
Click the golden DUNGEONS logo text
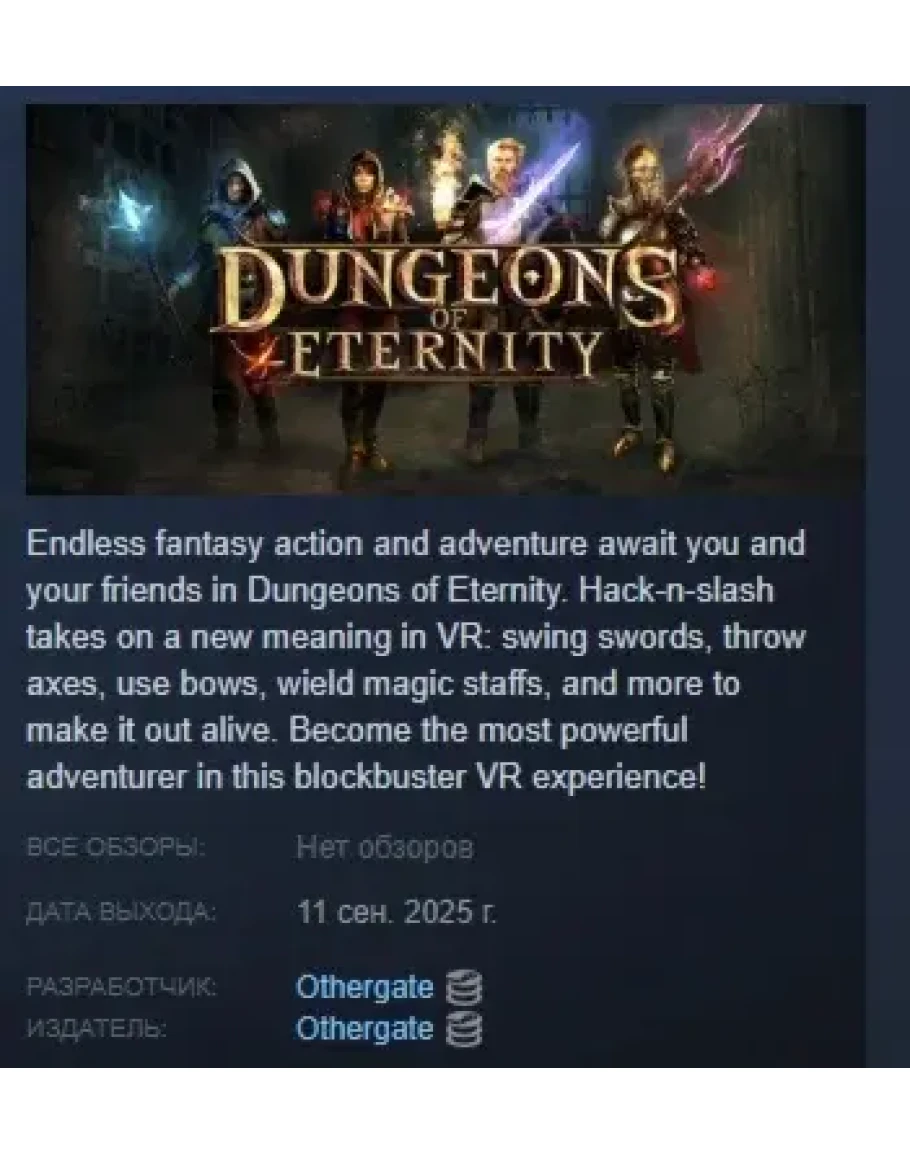[446, 287]
